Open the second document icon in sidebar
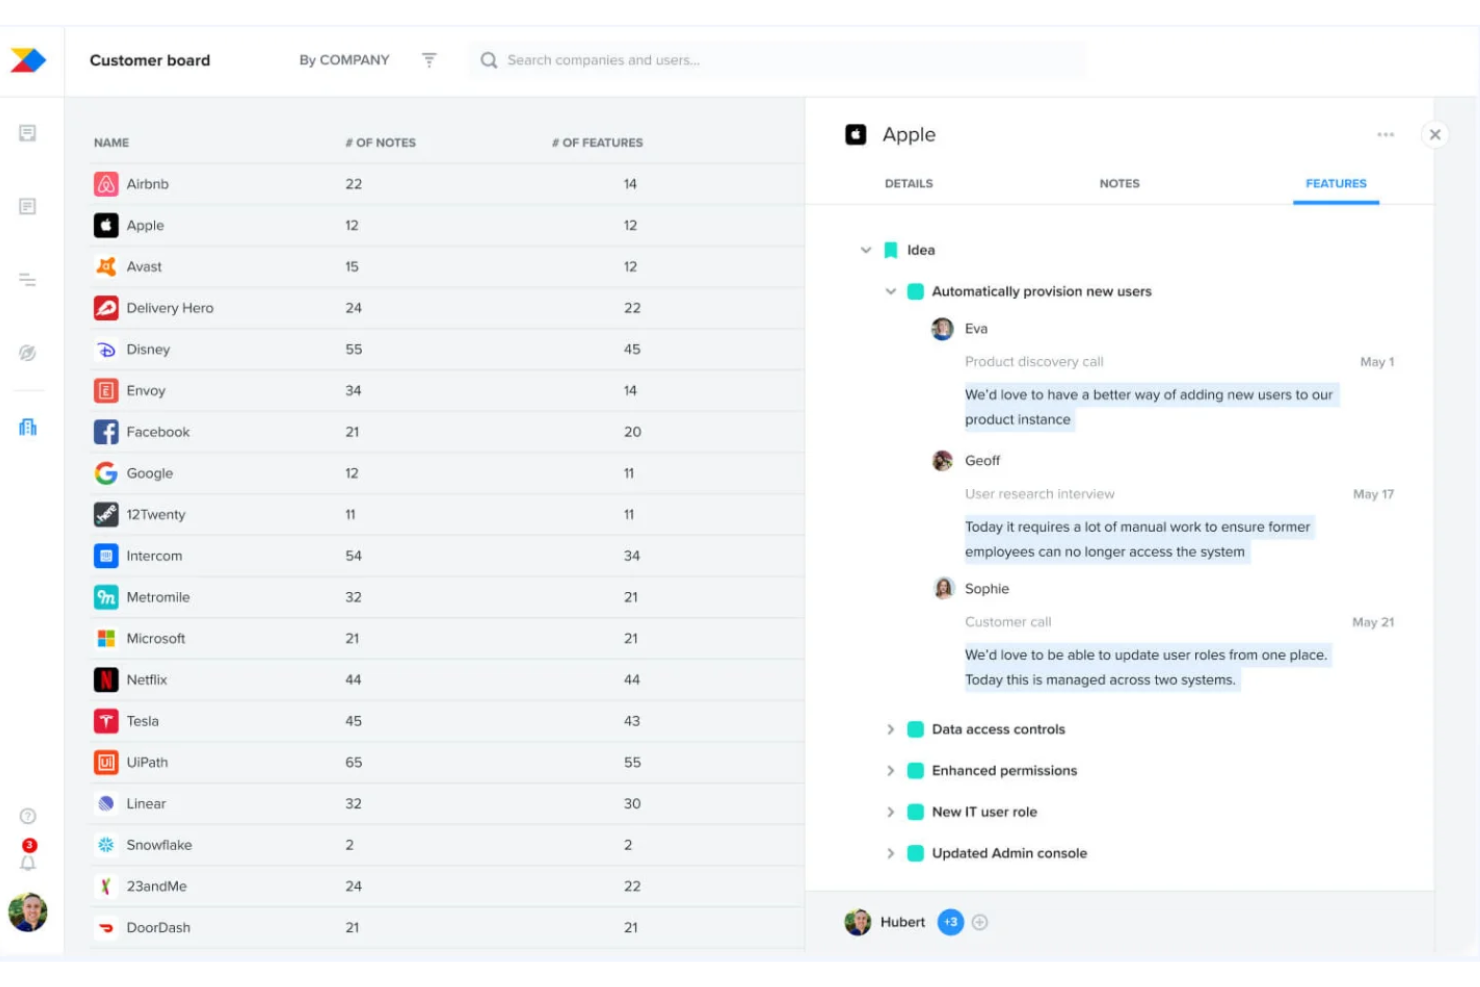 click(28, 206)
